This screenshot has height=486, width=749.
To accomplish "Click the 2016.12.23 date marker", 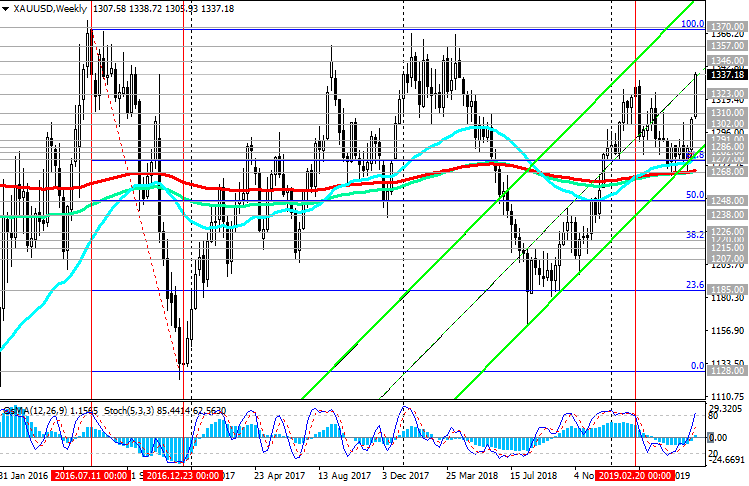I will click(181, 478).
